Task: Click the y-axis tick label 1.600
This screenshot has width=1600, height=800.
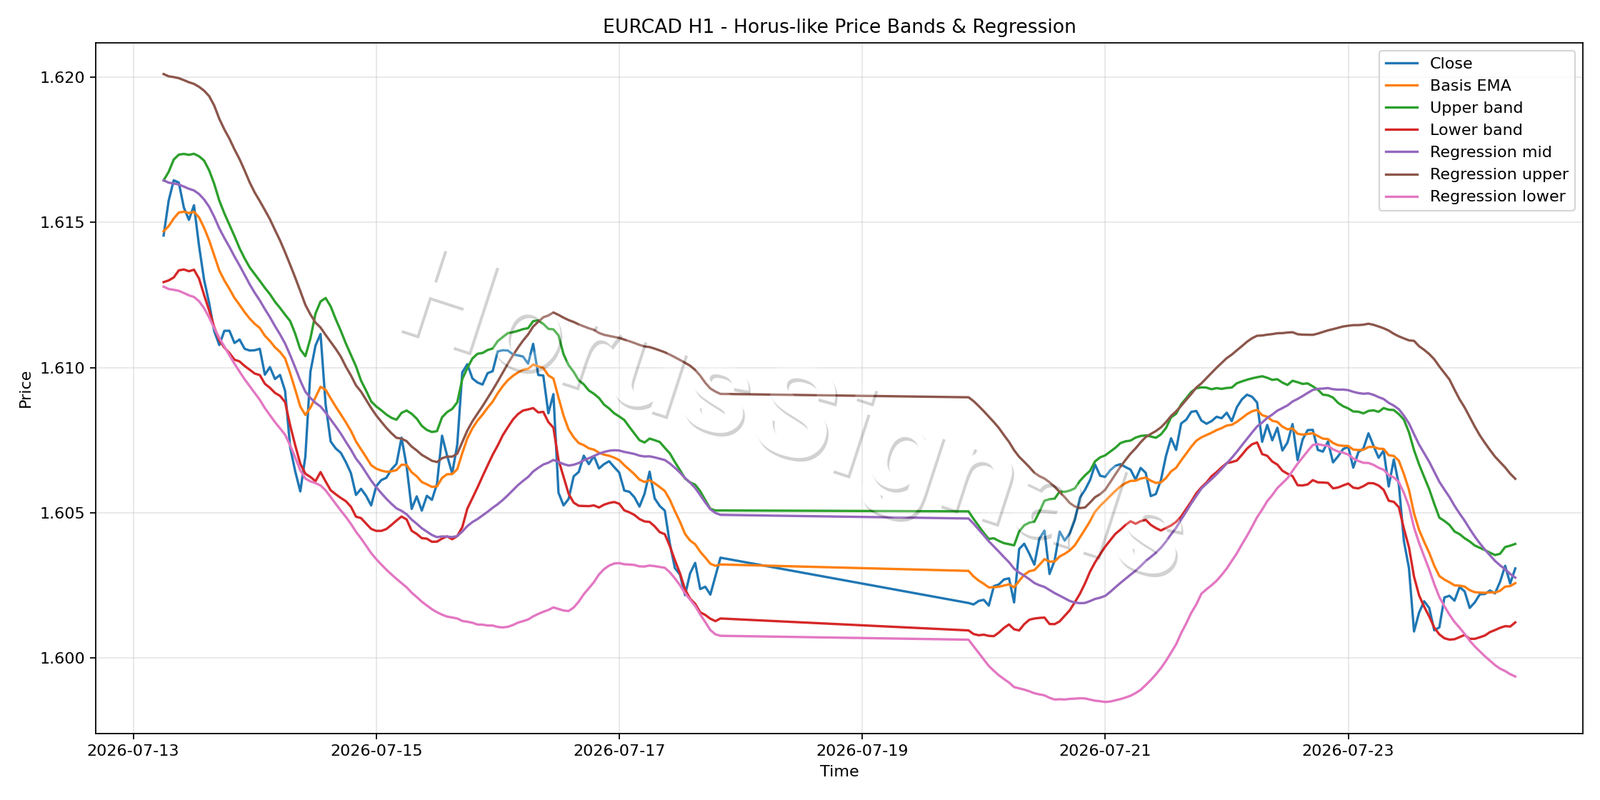Action: point(64,658)
